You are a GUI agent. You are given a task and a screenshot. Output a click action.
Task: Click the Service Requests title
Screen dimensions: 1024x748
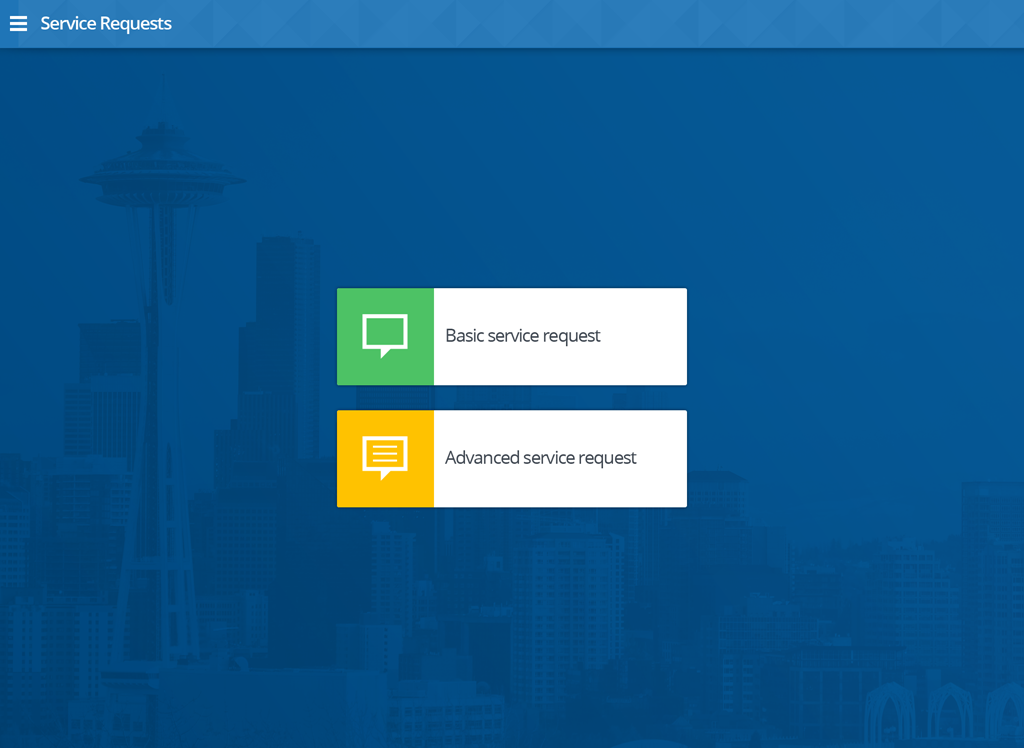106,23
